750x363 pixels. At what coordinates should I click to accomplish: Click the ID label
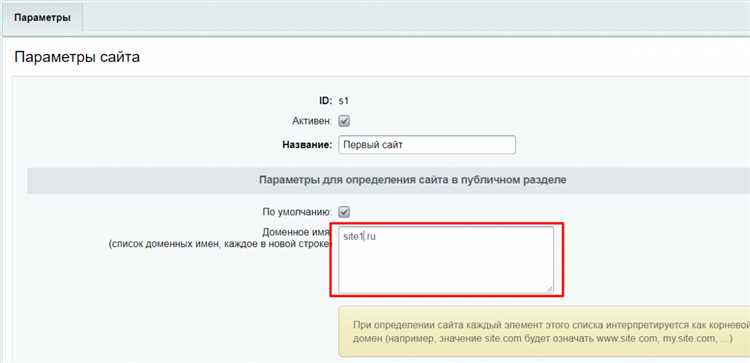[x=326, y=101]
